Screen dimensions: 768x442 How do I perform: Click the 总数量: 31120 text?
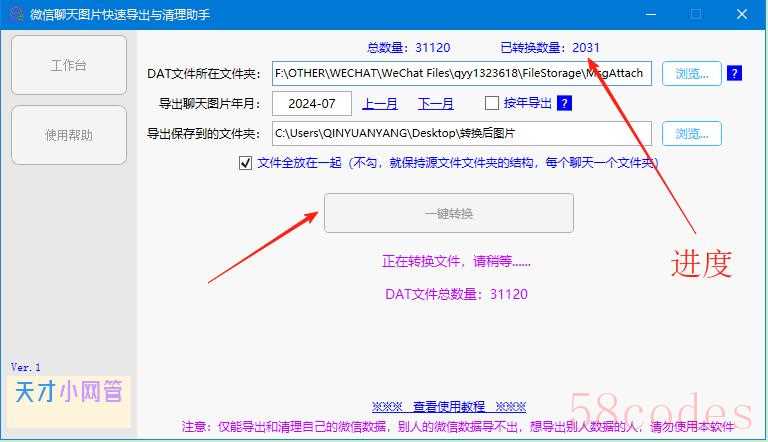pyautogui.click(x=408, y=48)
